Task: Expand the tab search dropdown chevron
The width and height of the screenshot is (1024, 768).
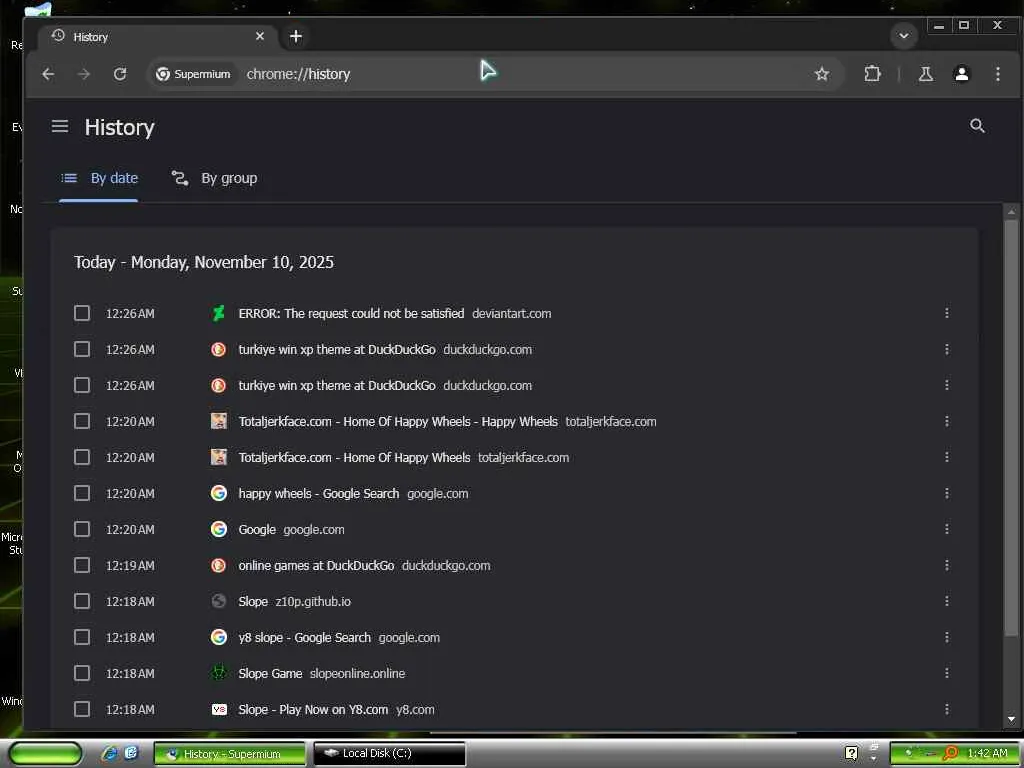Action: click(904, 36)
